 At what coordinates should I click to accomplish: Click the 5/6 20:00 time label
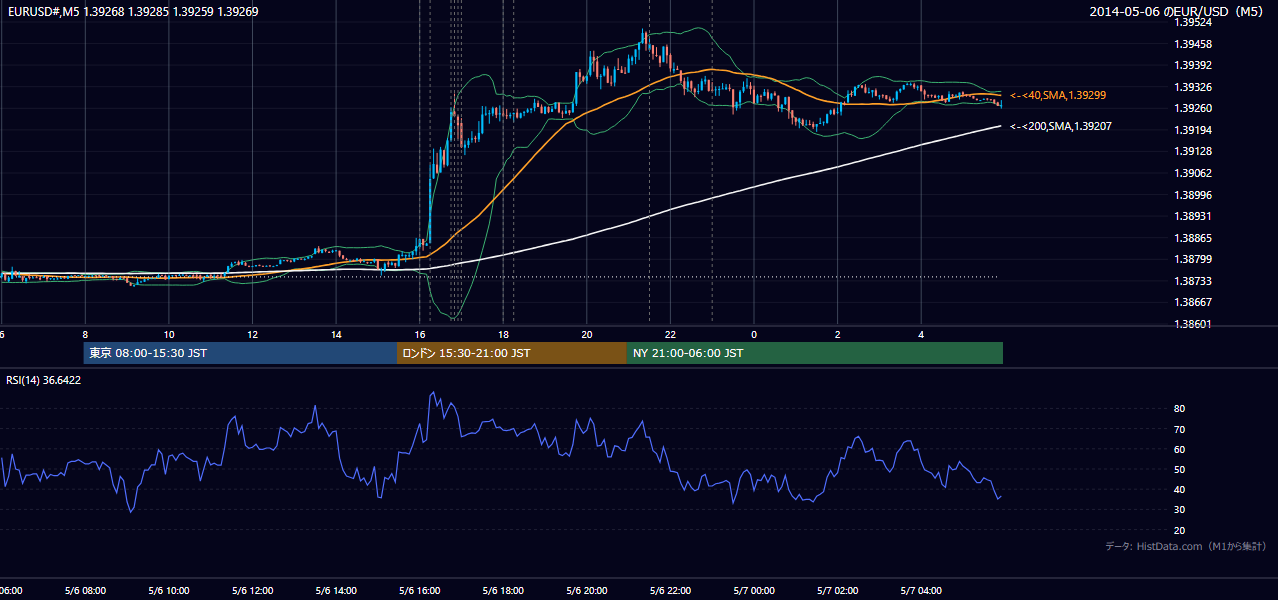(587, 591)
